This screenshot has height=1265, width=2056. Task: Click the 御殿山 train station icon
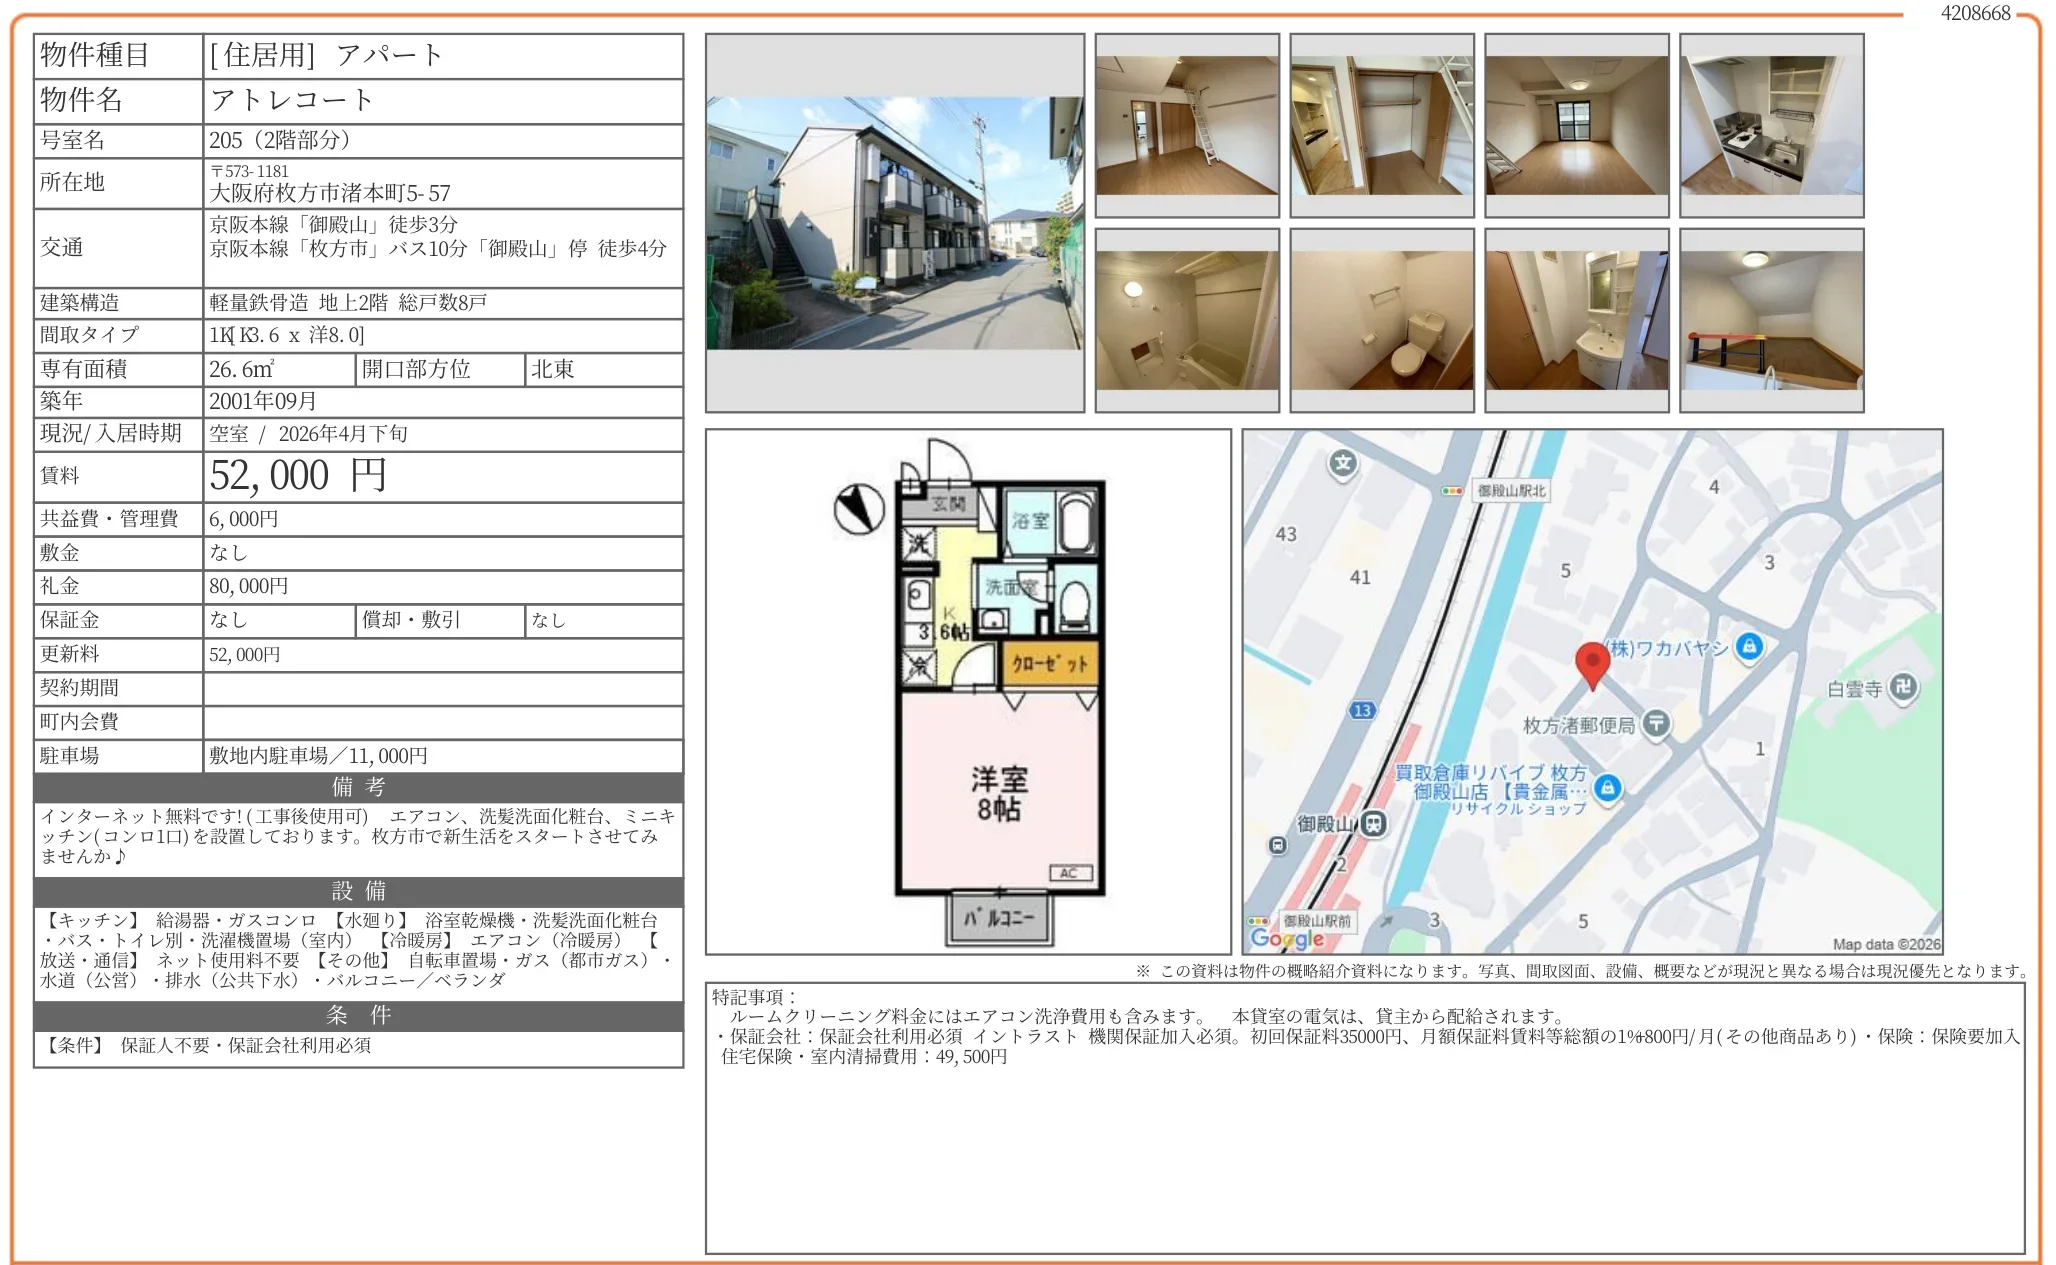1374,824
